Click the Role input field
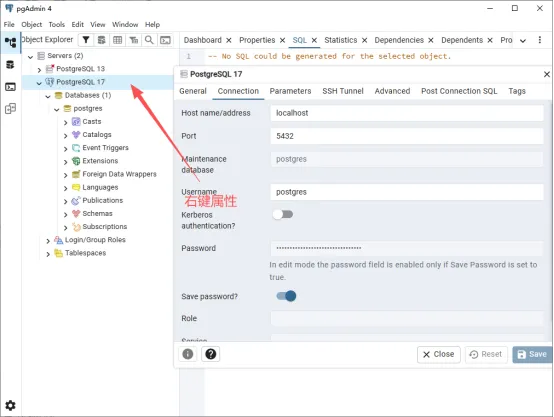The width and height of the screenshot is (554, 417). pyautogui.click(x=407, y=318)
